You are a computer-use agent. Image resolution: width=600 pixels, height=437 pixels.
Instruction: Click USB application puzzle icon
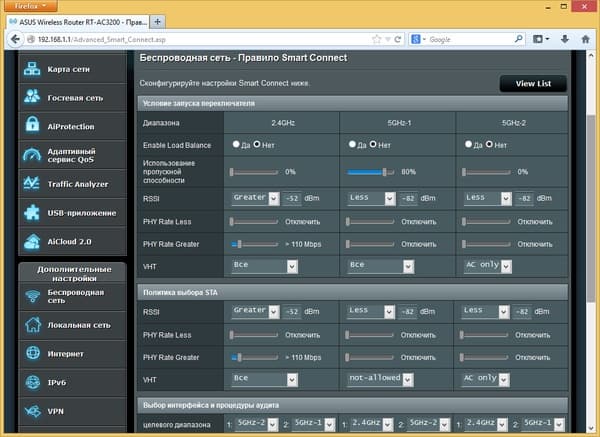32,212
